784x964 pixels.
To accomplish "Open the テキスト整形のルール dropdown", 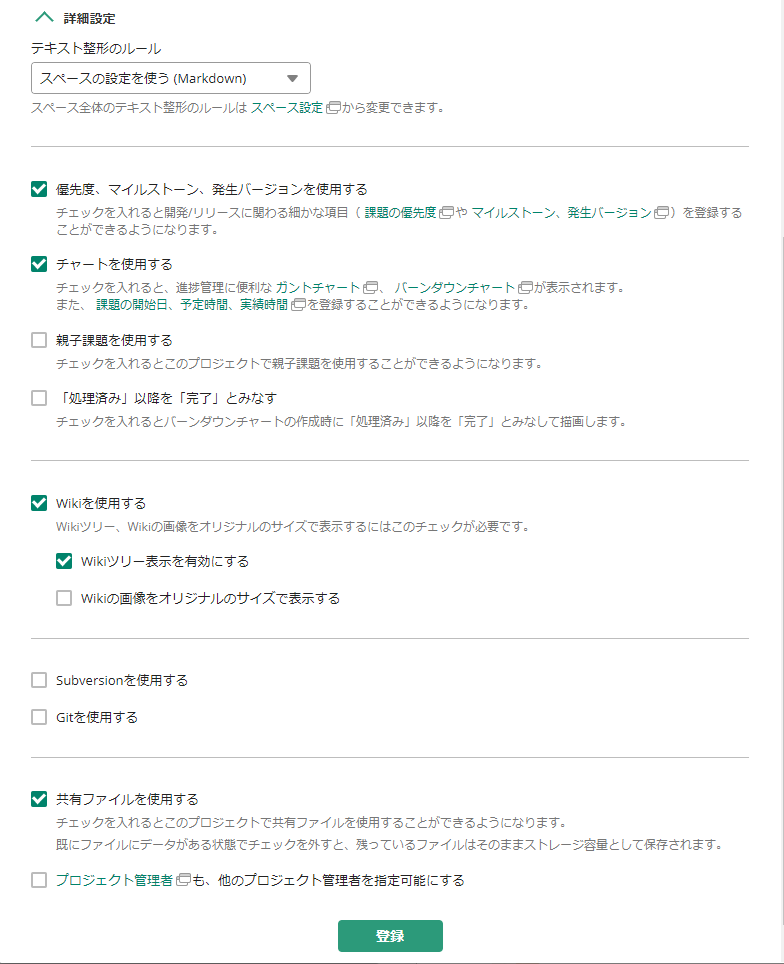I will 170,78.
